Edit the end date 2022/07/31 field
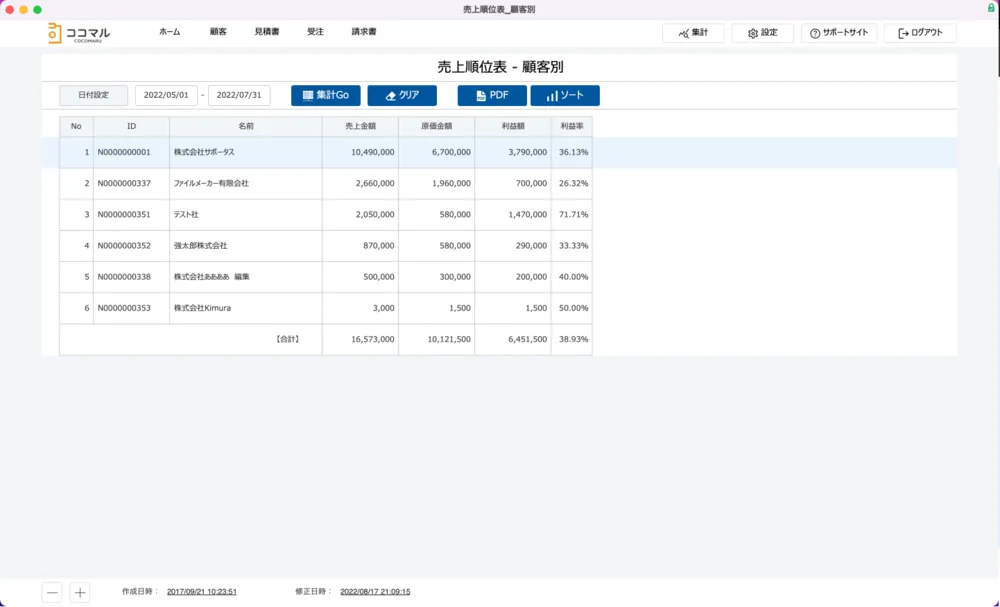Viewport: 1000px width, 607px height. click(239, 96)
